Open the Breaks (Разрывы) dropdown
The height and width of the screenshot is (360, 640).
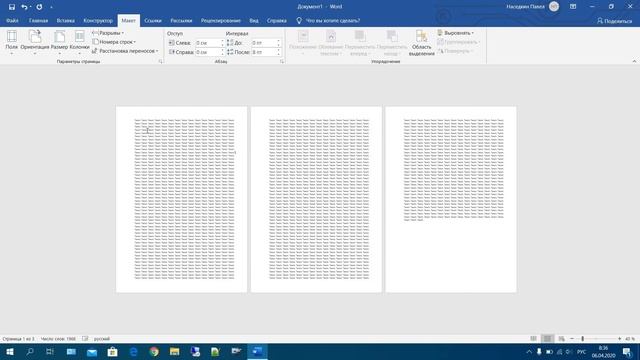tap(108, 33)
